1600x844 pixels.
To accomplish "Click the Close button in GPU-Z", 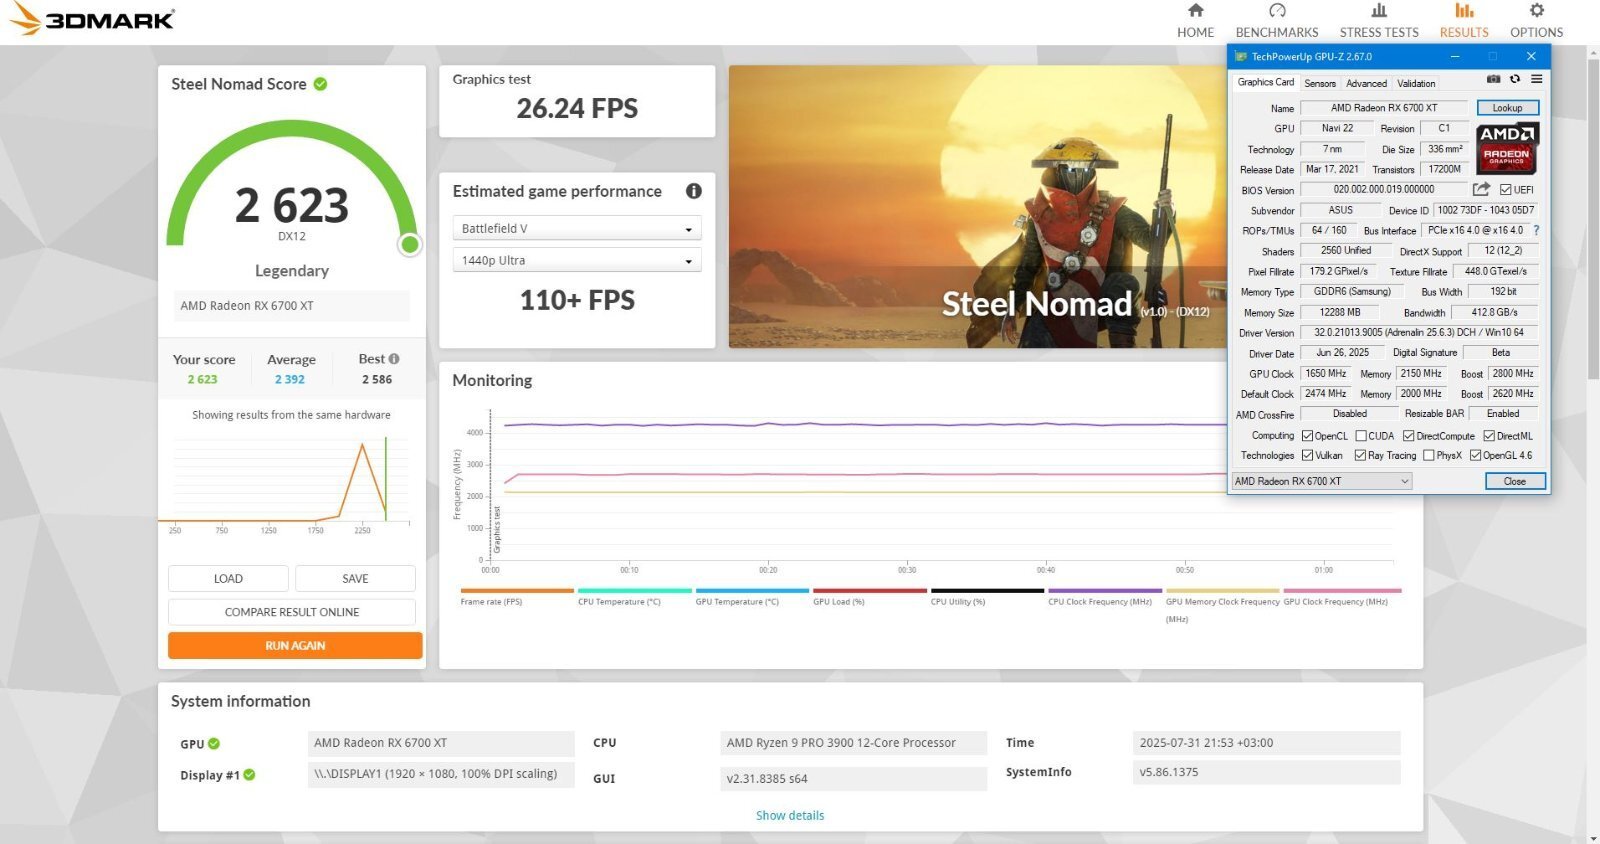I will pos(1515,481).
